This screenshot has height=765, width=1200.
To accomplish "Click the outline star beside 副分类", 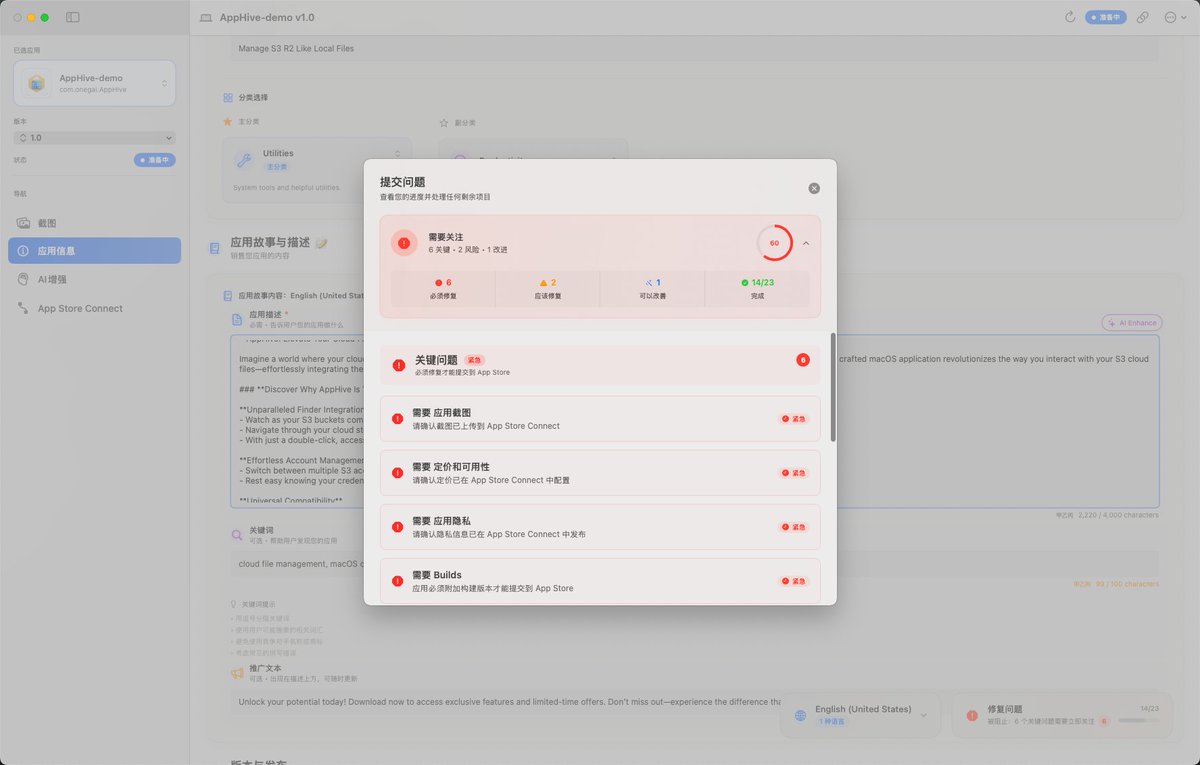I will click(444, 123).
